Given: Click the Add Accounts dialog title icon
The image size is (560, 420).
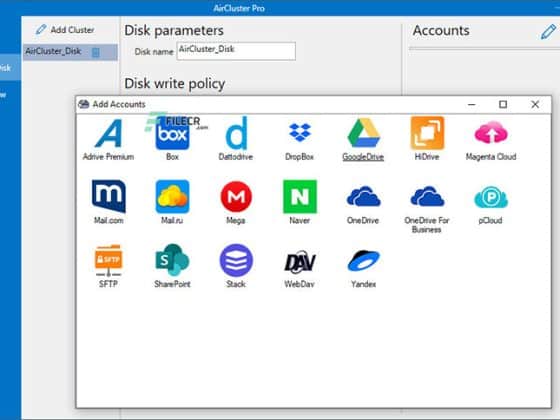Looking at the screenshot, I should coord(84,104).
